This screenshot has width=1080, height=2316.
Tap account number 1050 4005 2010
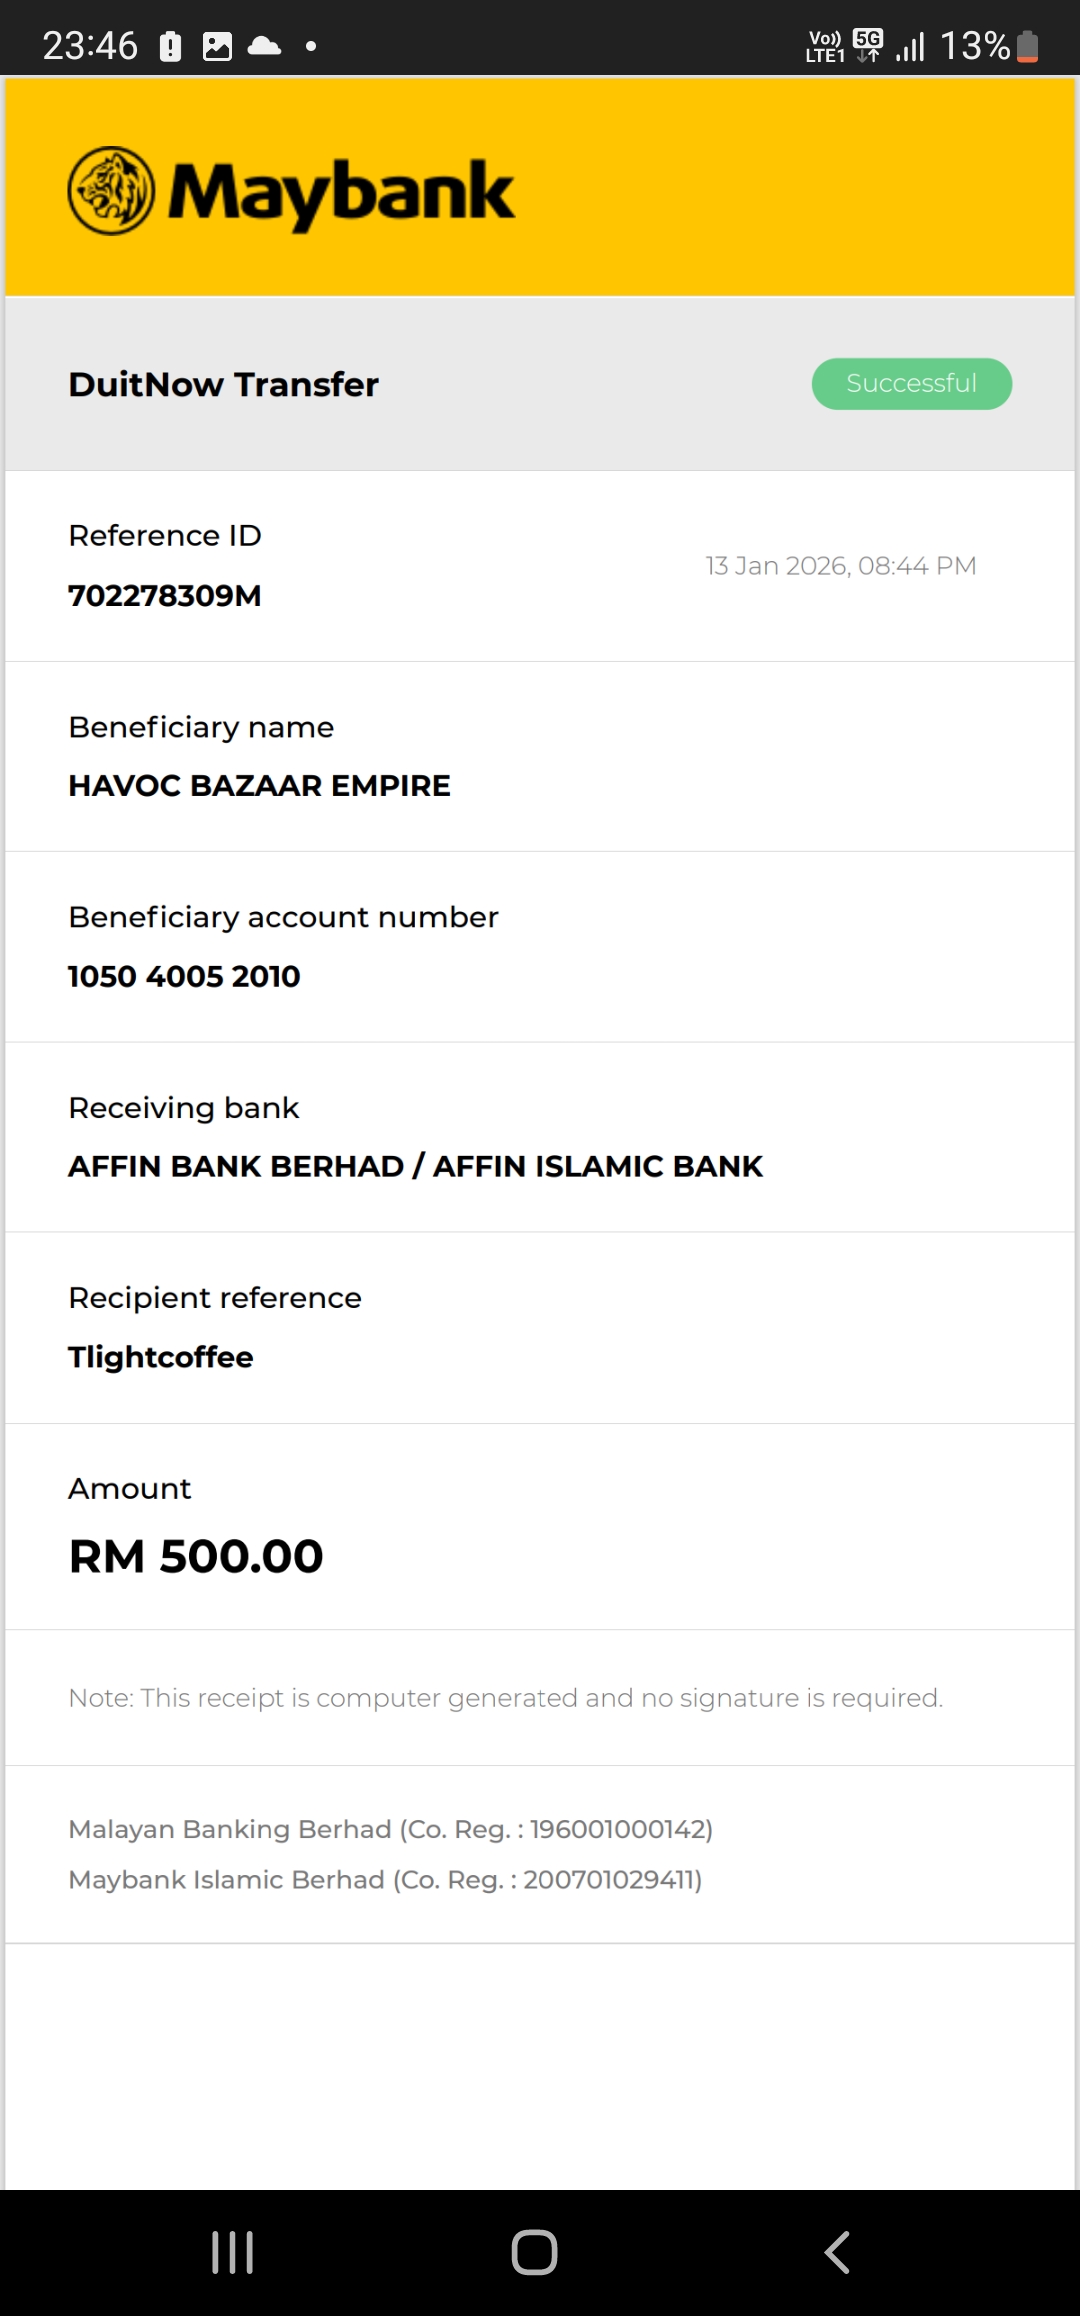(184, 976)
